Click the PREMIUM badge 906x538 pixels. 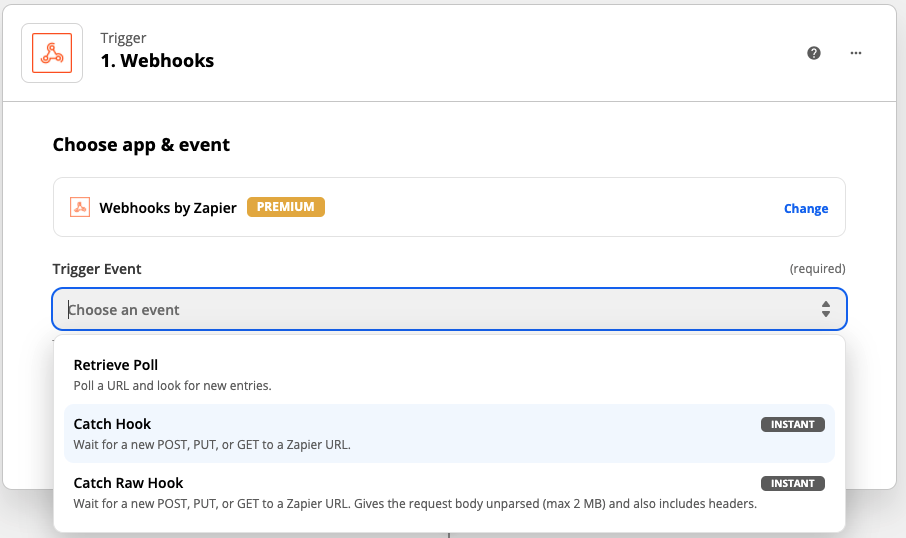click(285, 207)
